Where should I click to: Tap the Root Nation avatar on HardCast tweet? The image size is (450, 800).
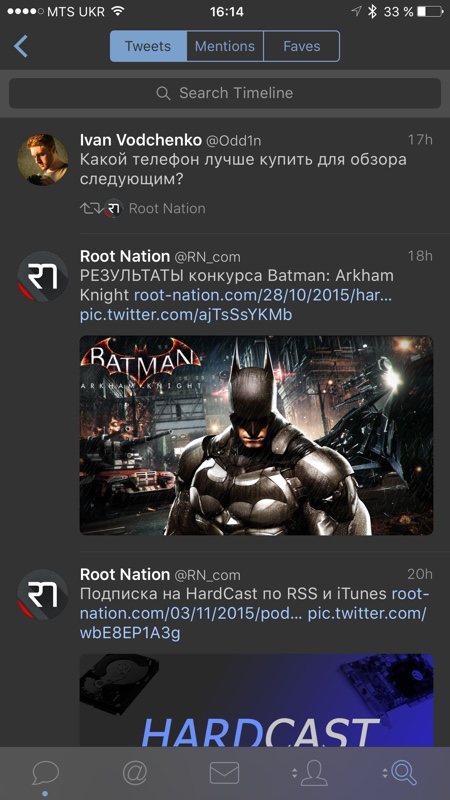[x=43, y=595]
